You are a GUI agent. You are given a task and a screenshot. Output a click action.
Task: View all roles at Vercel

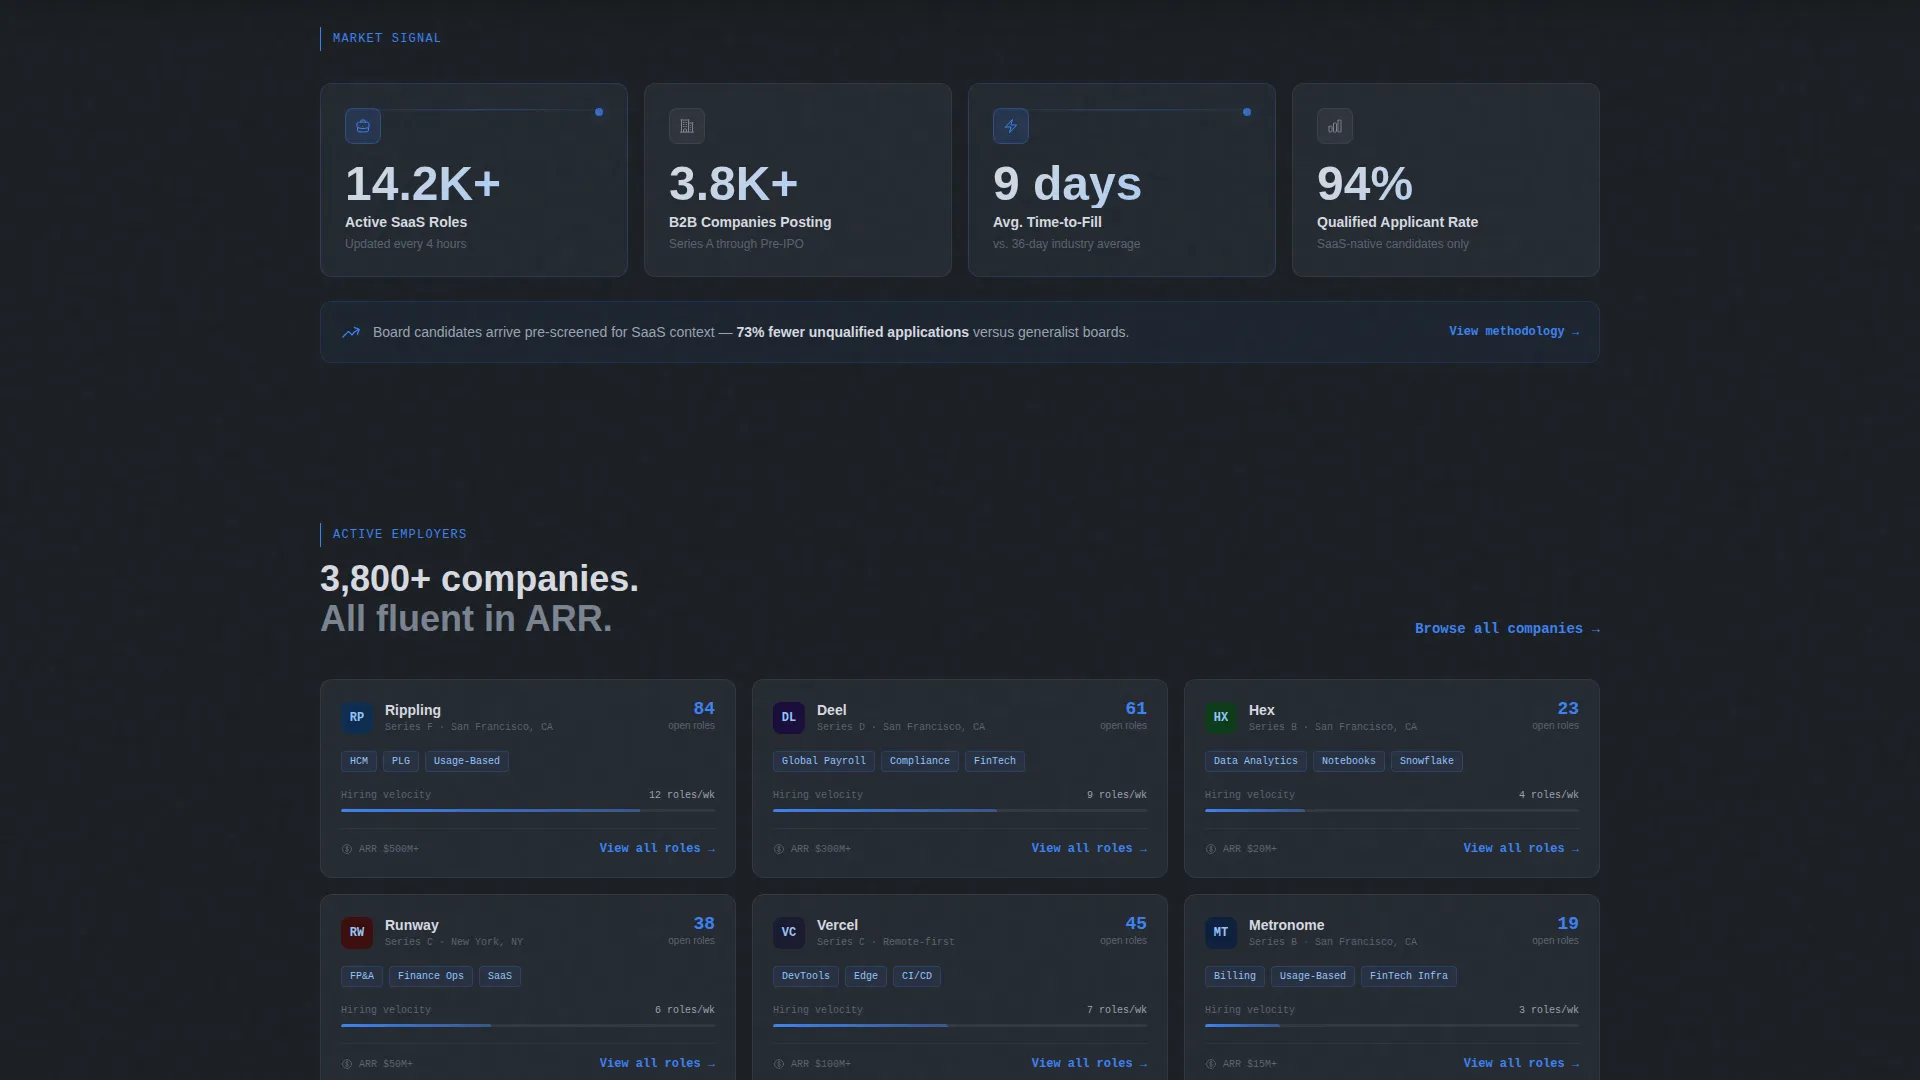1089,1063
